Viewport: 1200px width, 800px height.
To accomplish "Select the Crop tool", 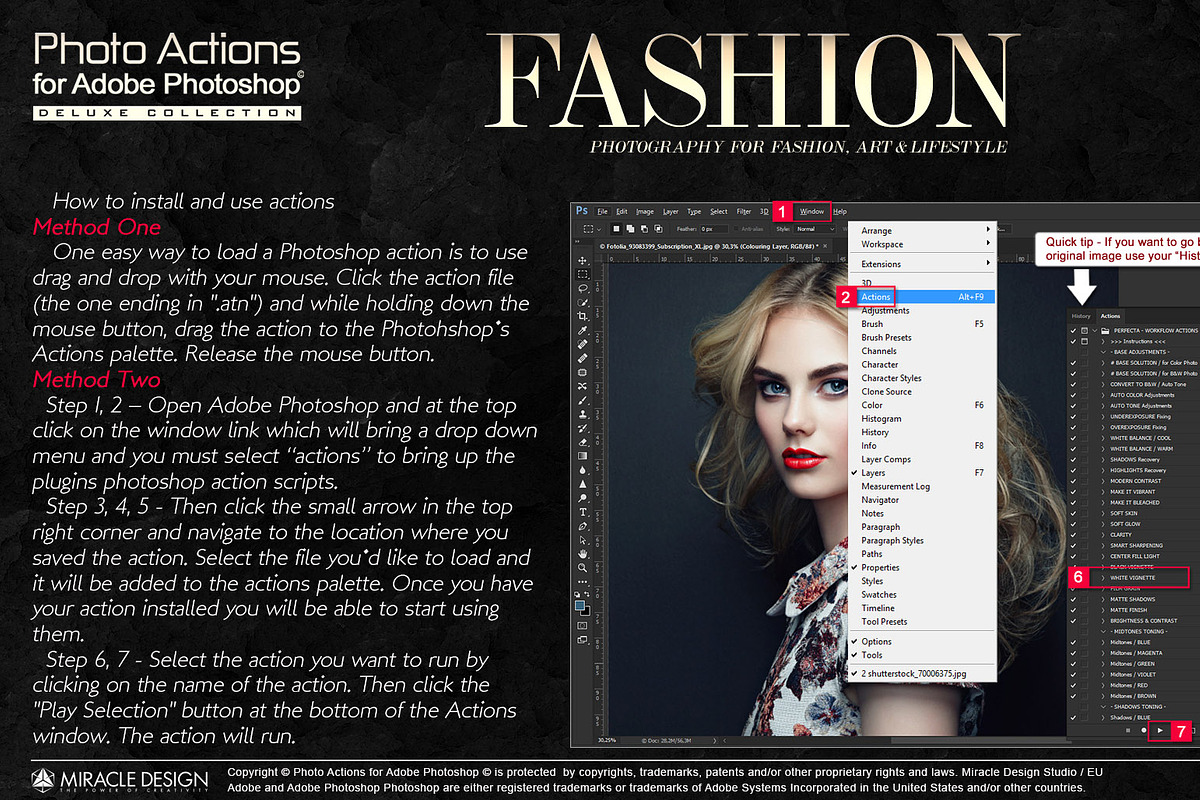I will [x=582, y=315].
